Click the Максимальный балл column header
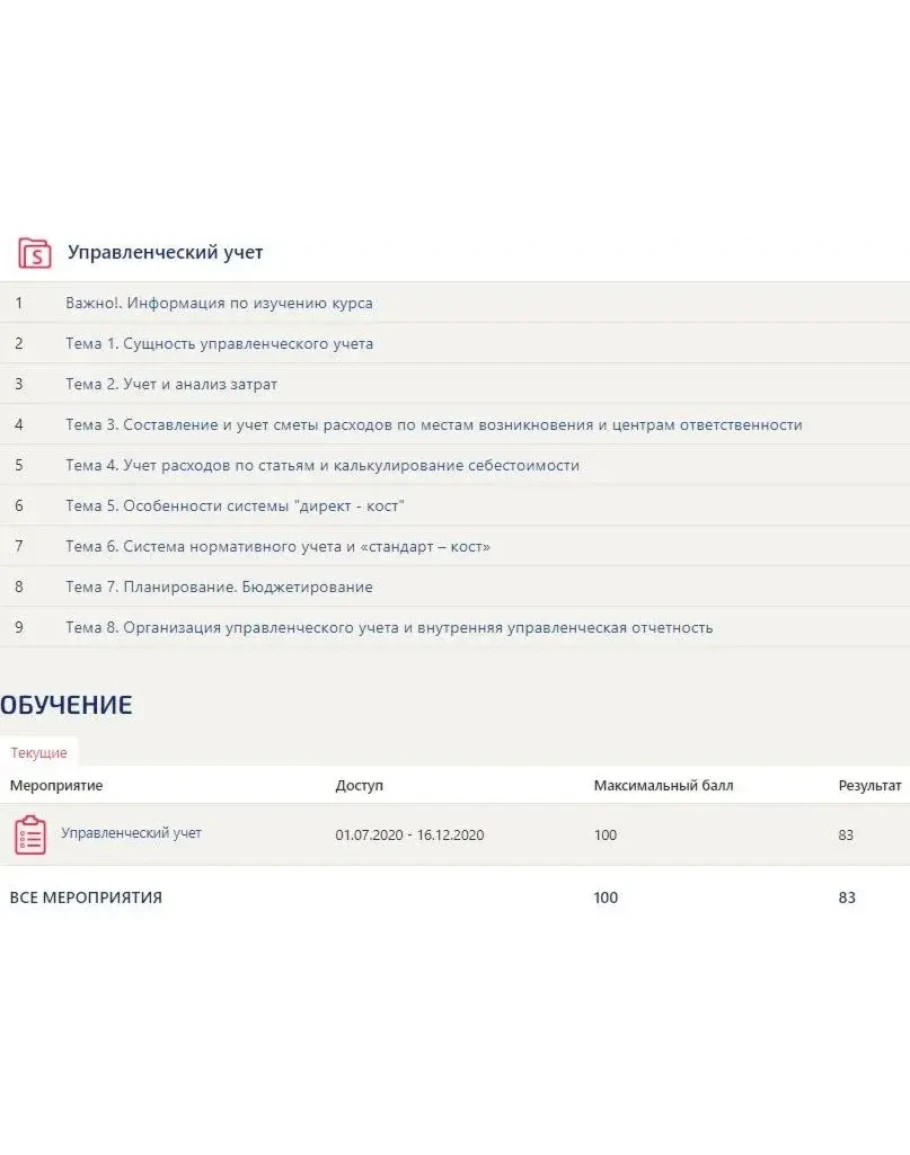The image size is (910, 1155). (x=663, y=786)
